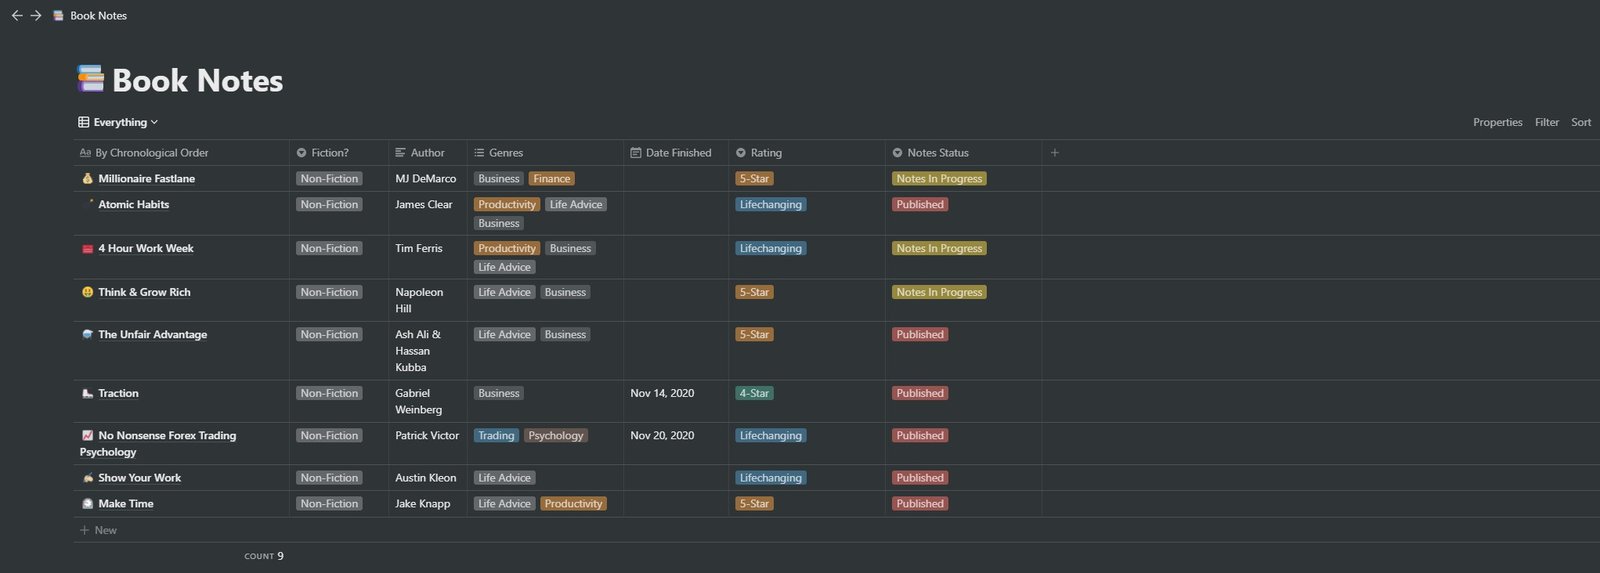
Task: Click the empty Date Finished cell for Make Time
Action: (676, 504)
